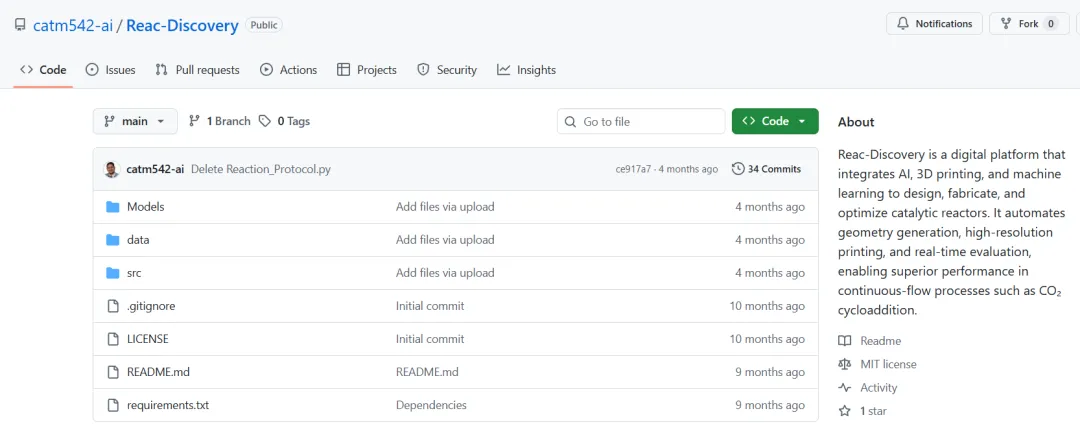Expand the main branch dropdown
The image size is (1080, 424).
135,121
